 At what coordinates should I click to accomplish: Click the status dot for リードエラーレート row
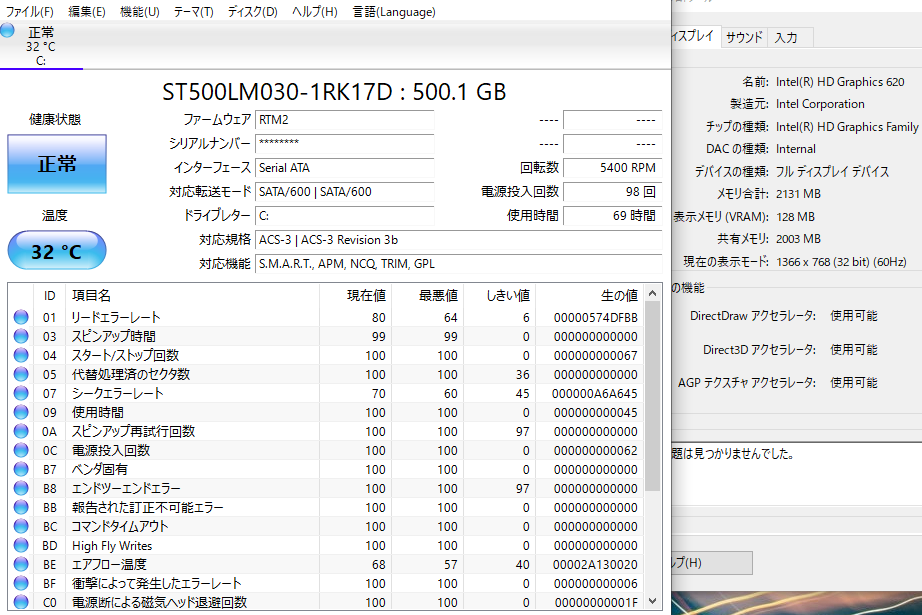point(21,317)
